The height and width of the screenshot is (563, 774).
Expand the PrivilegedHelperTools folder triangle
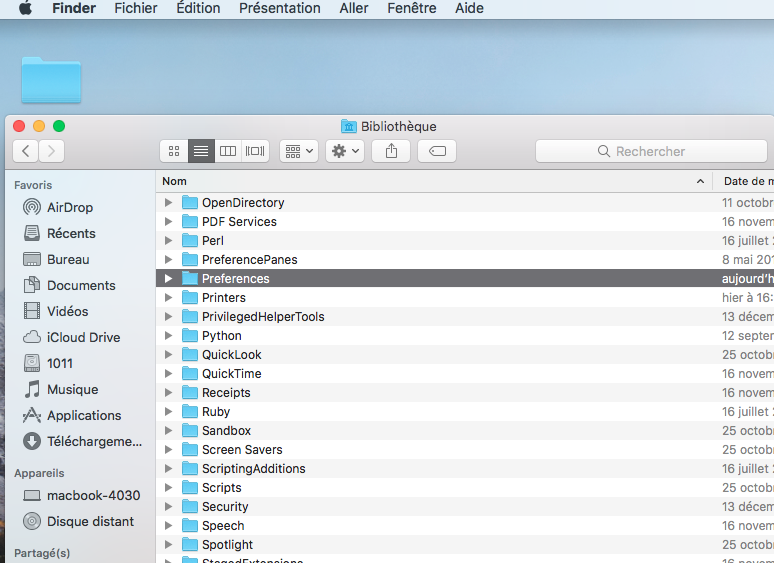168,316
